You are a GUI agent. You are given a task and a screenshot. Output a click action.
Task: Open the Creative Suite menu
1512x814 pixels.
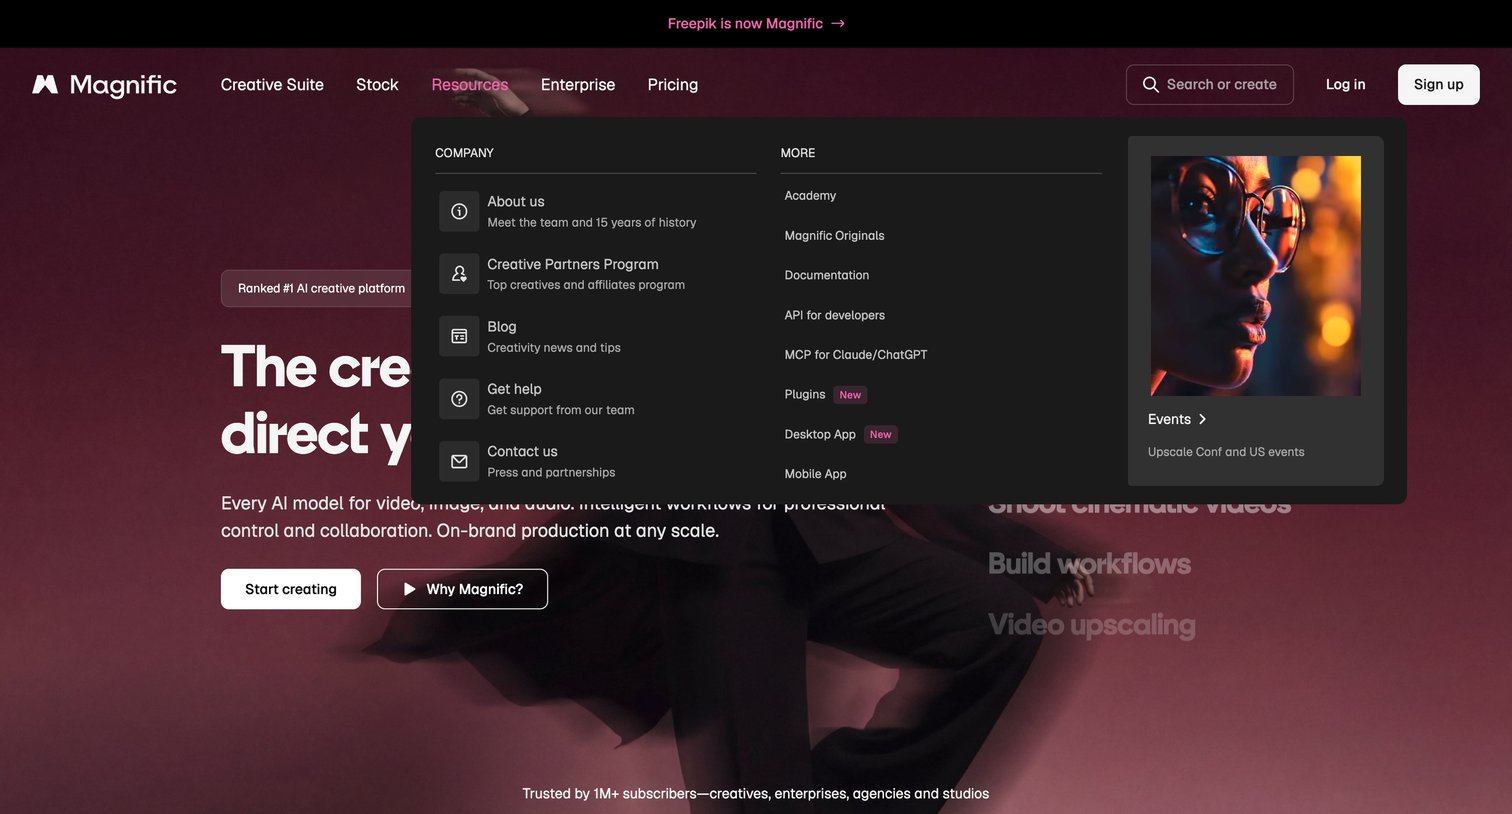pyautogui.click(x=272, y=85)
